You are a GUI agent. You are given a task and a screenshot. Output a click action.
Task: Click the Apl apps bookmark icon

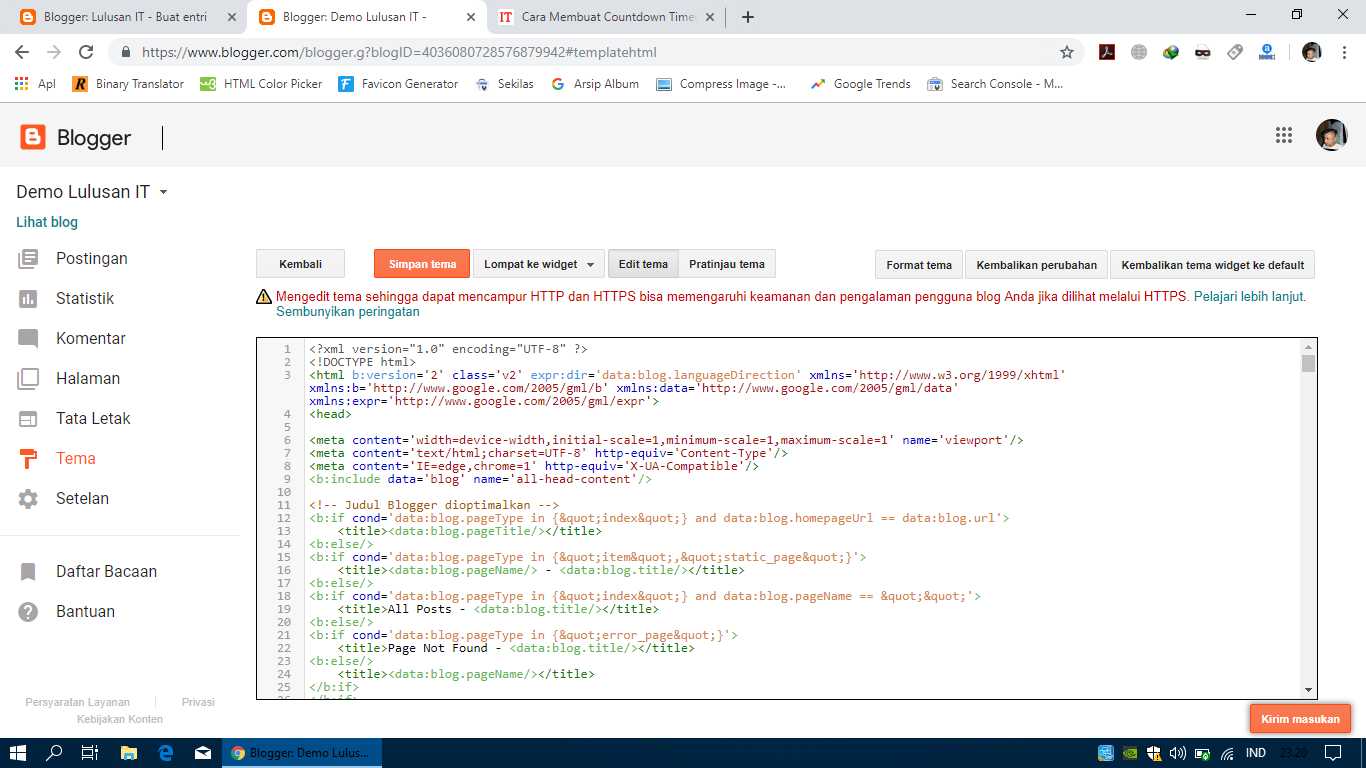pyautogui.click(x=21, y=84)
